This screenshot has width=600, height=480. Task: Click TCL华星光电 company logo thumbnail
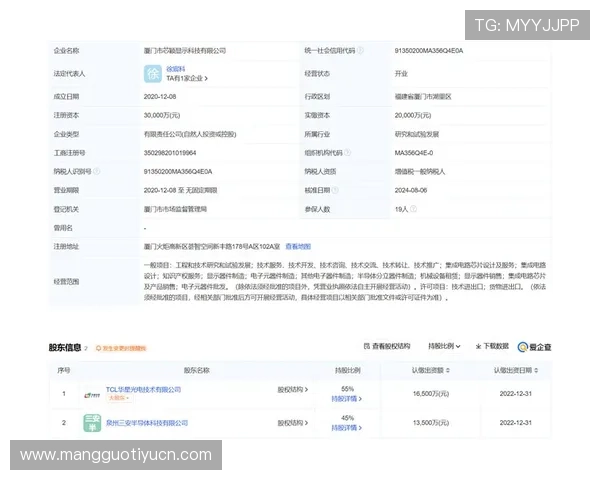tap(92, 395)
